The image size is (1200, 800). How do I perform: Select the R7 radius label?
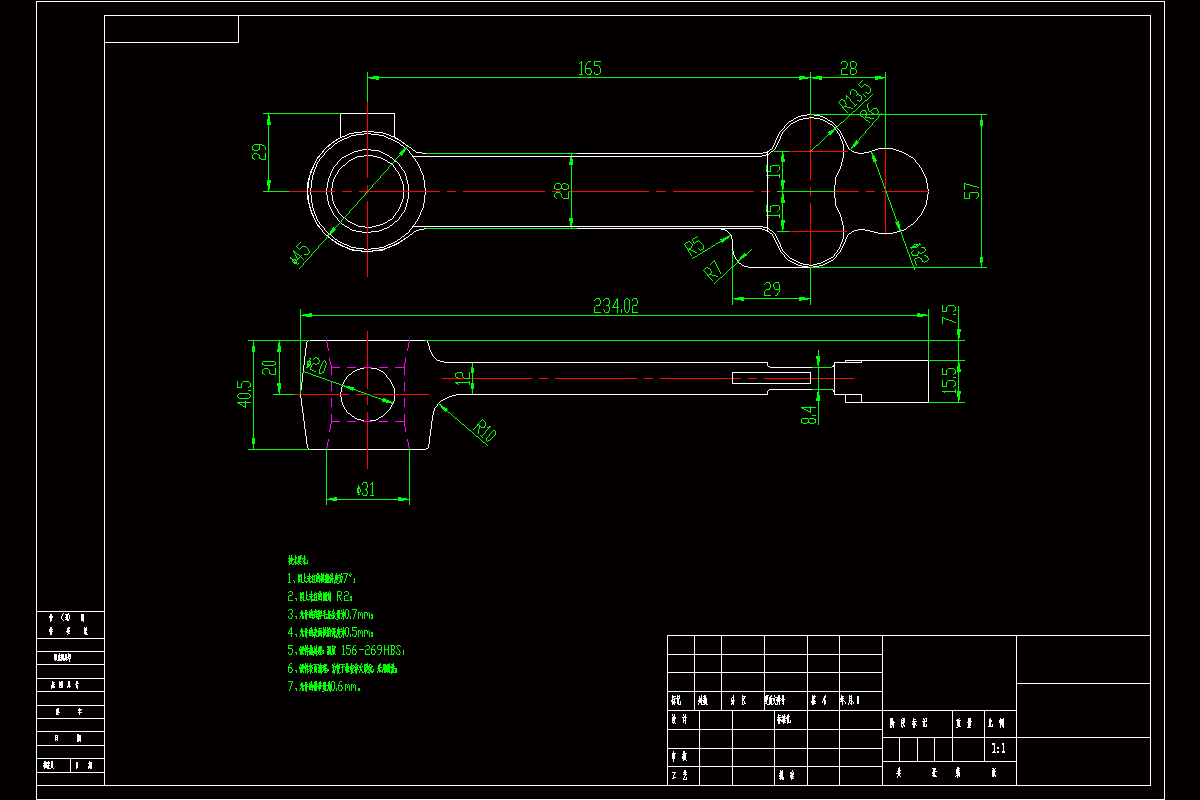[x=714, y=270]
